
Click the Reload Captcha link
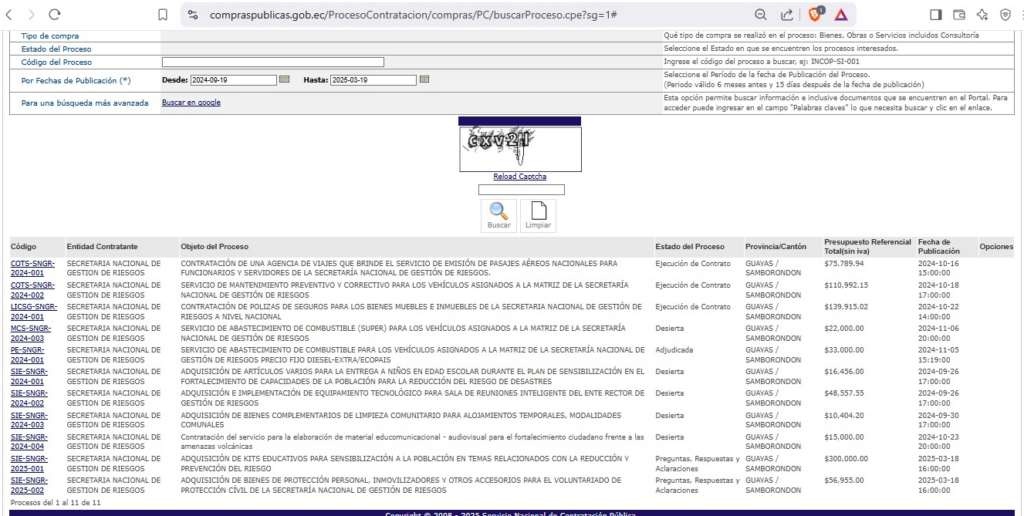click(520, 177)
